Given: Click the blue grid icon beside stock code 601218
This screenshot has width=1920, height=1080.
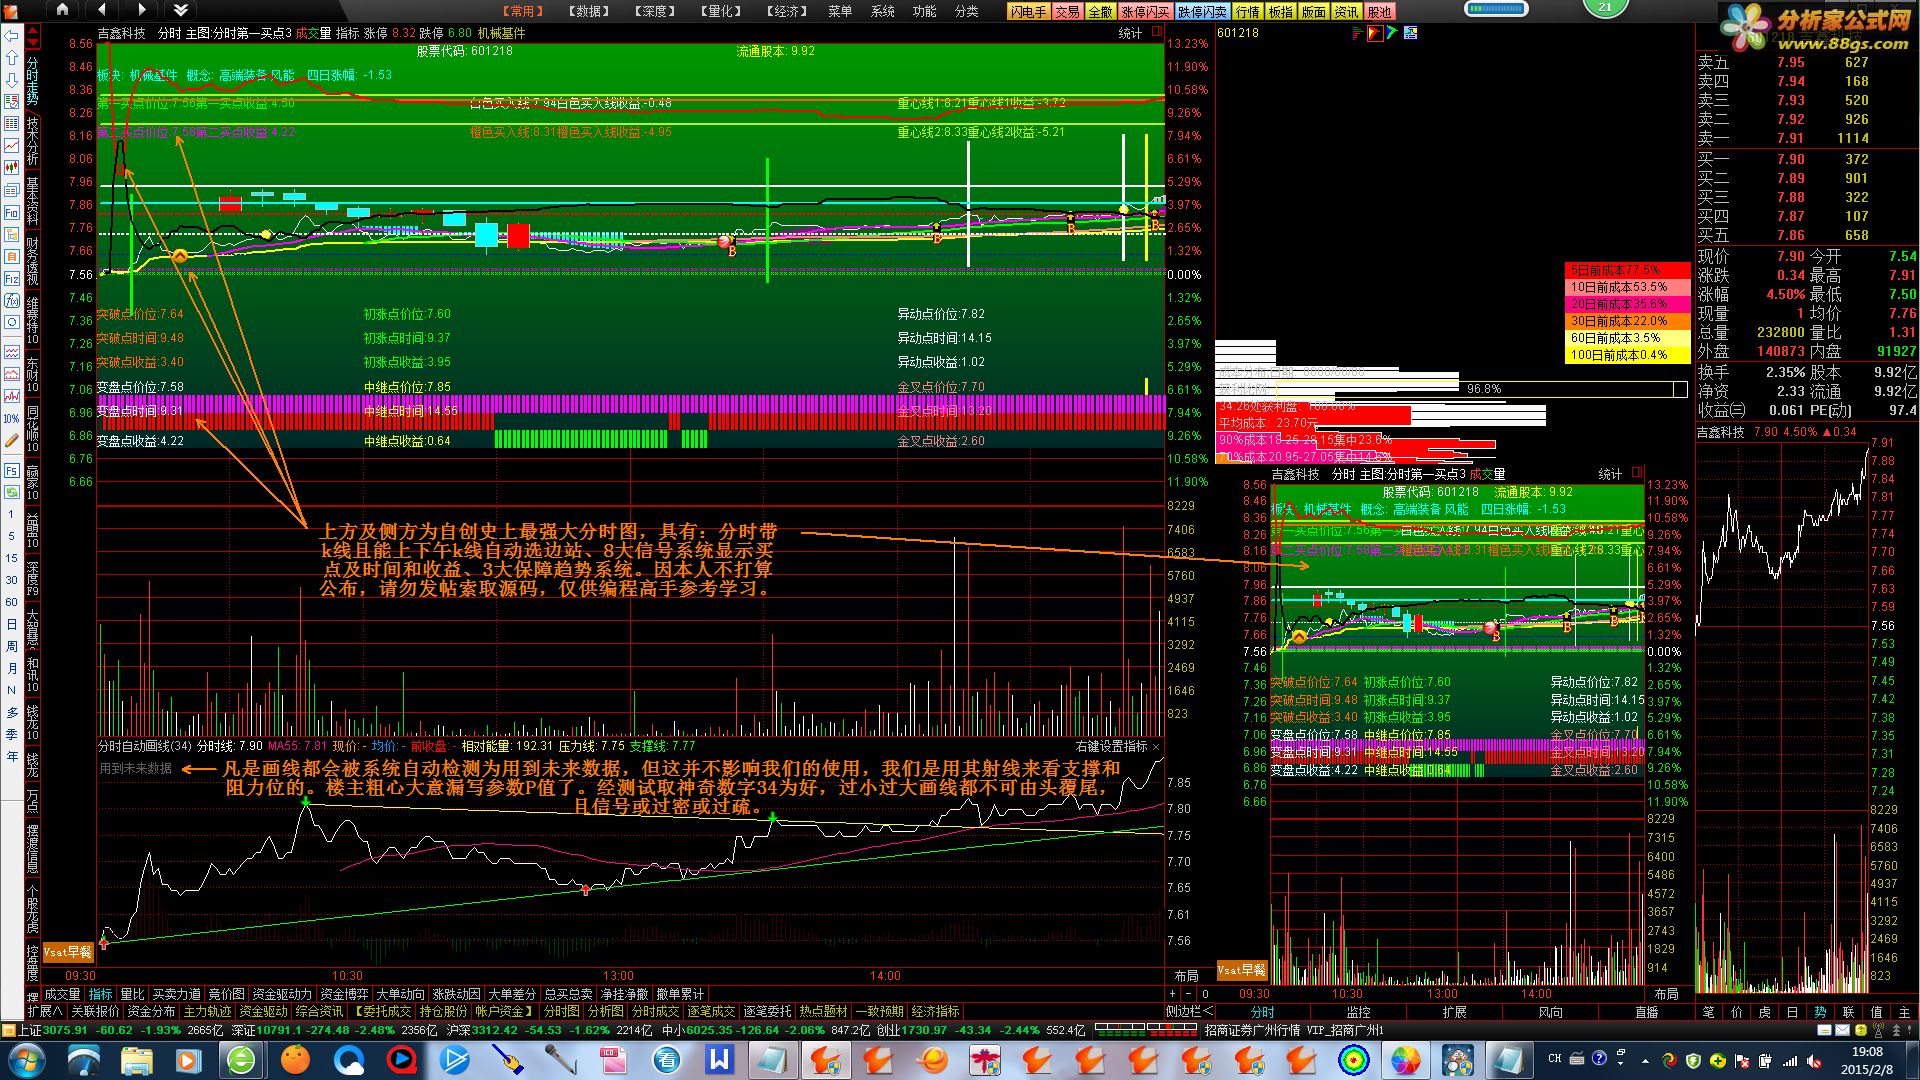Looking at the screenshot, I should pos(1411,33).
